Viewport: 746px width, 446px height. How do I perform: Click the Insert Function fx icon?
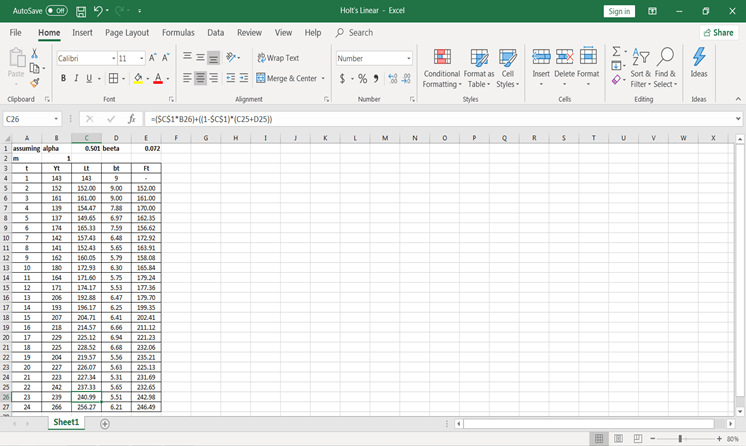coord(132,119)
